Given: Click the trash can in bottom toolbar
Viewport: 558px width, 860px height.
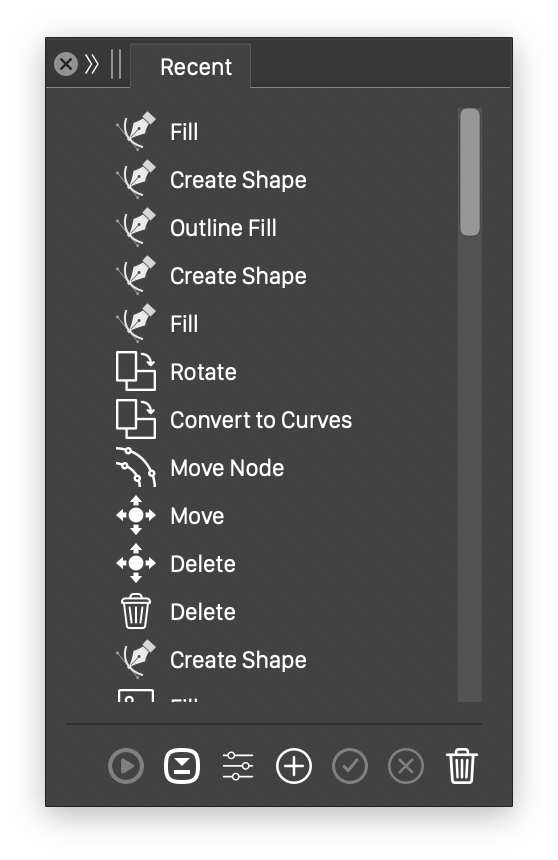Looking at the screenshot, I should [x=461, y=766].
